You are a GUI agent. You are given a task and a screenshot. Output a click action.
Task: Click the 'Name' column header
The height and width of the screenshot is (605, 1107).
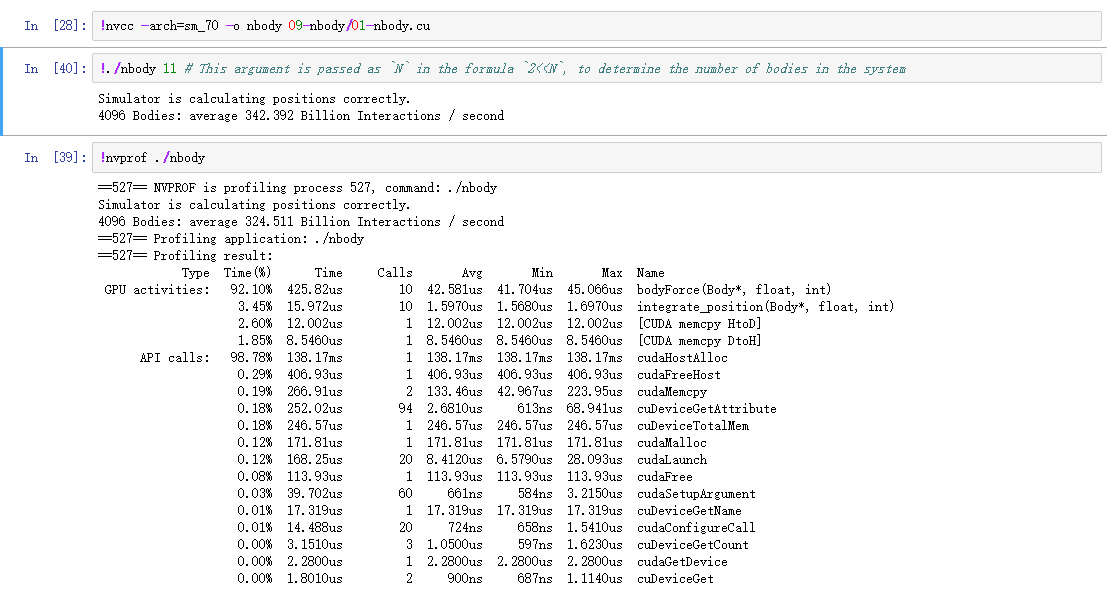650,273
